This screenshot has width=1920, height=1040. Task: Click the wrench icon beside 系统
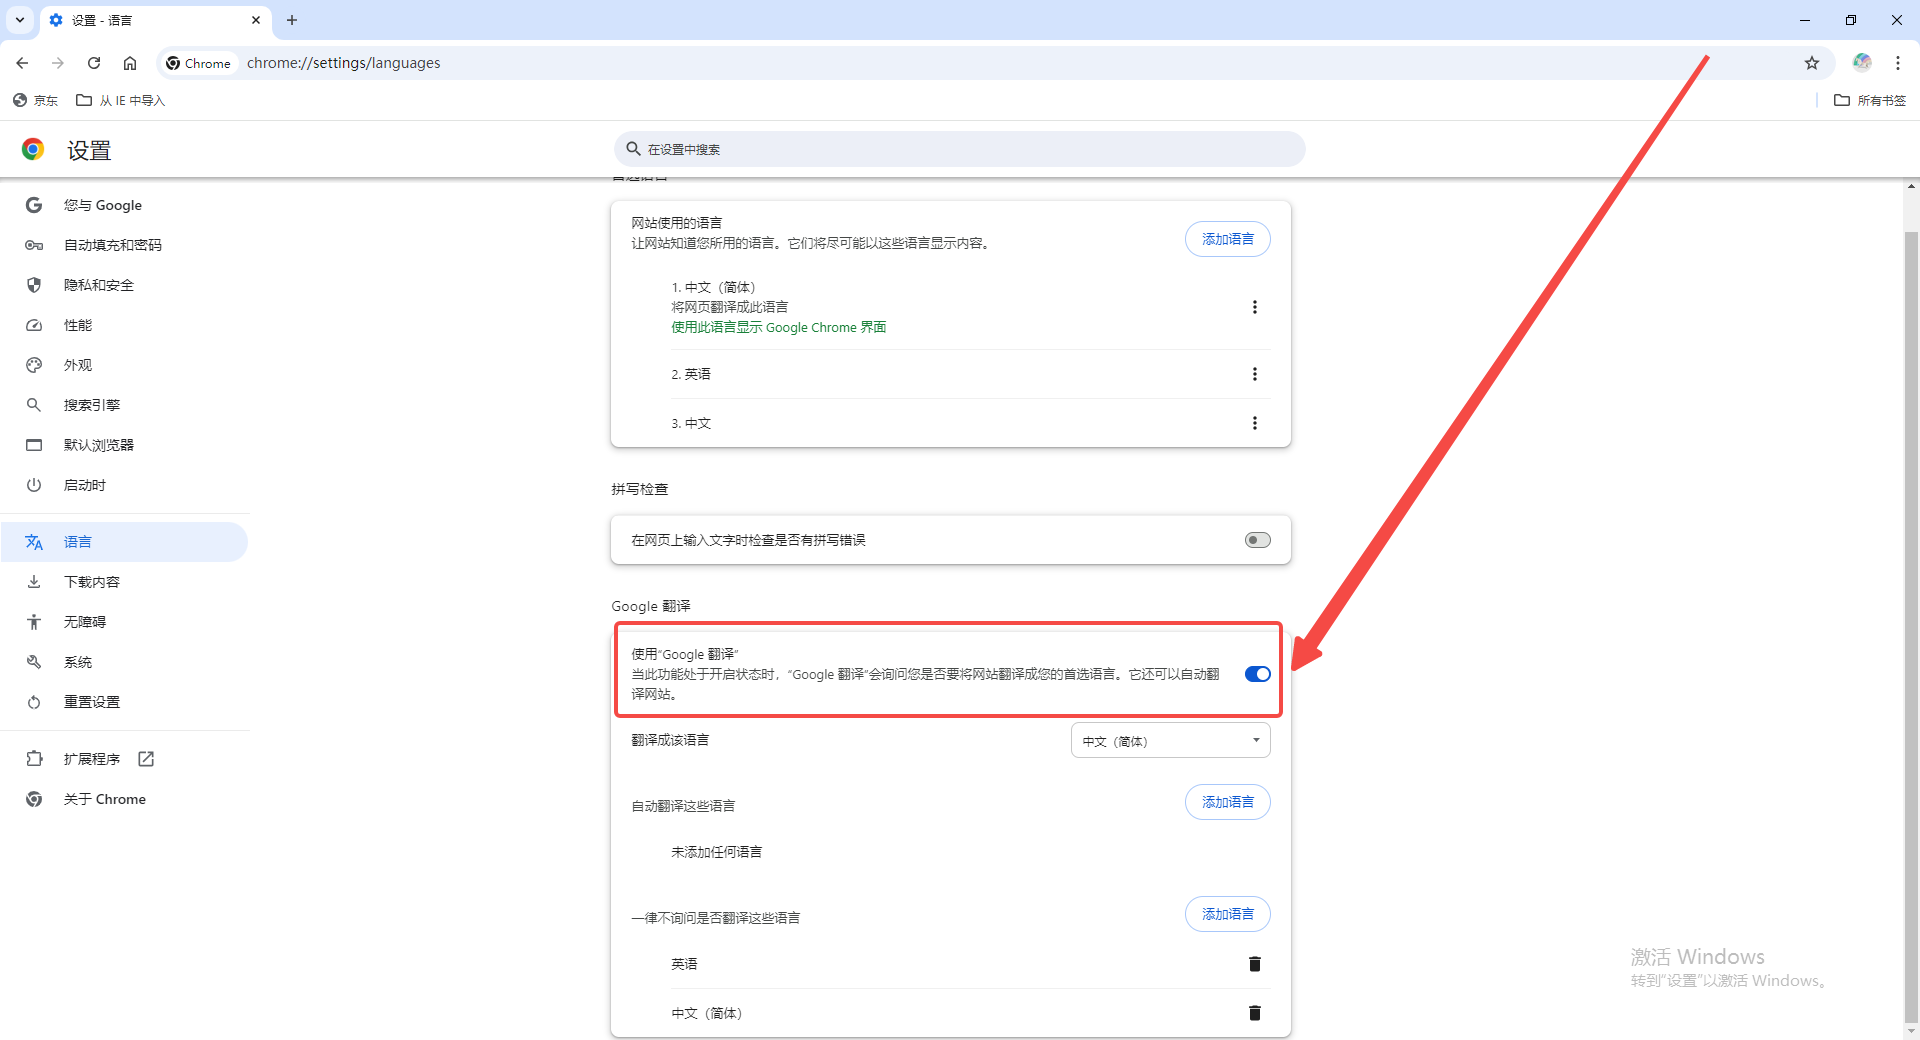point(34,662)
